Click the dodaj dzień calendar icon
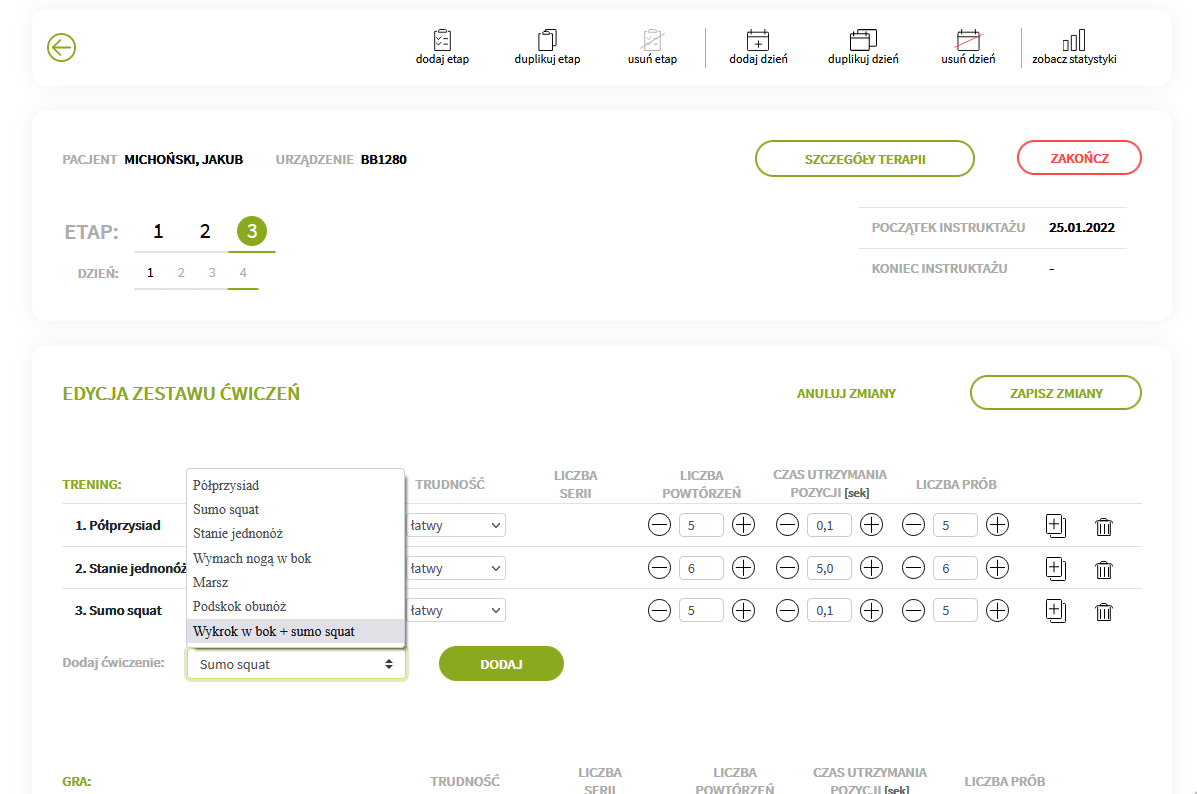This screenshot has width=1197, height=794. [x=758, y=40]
